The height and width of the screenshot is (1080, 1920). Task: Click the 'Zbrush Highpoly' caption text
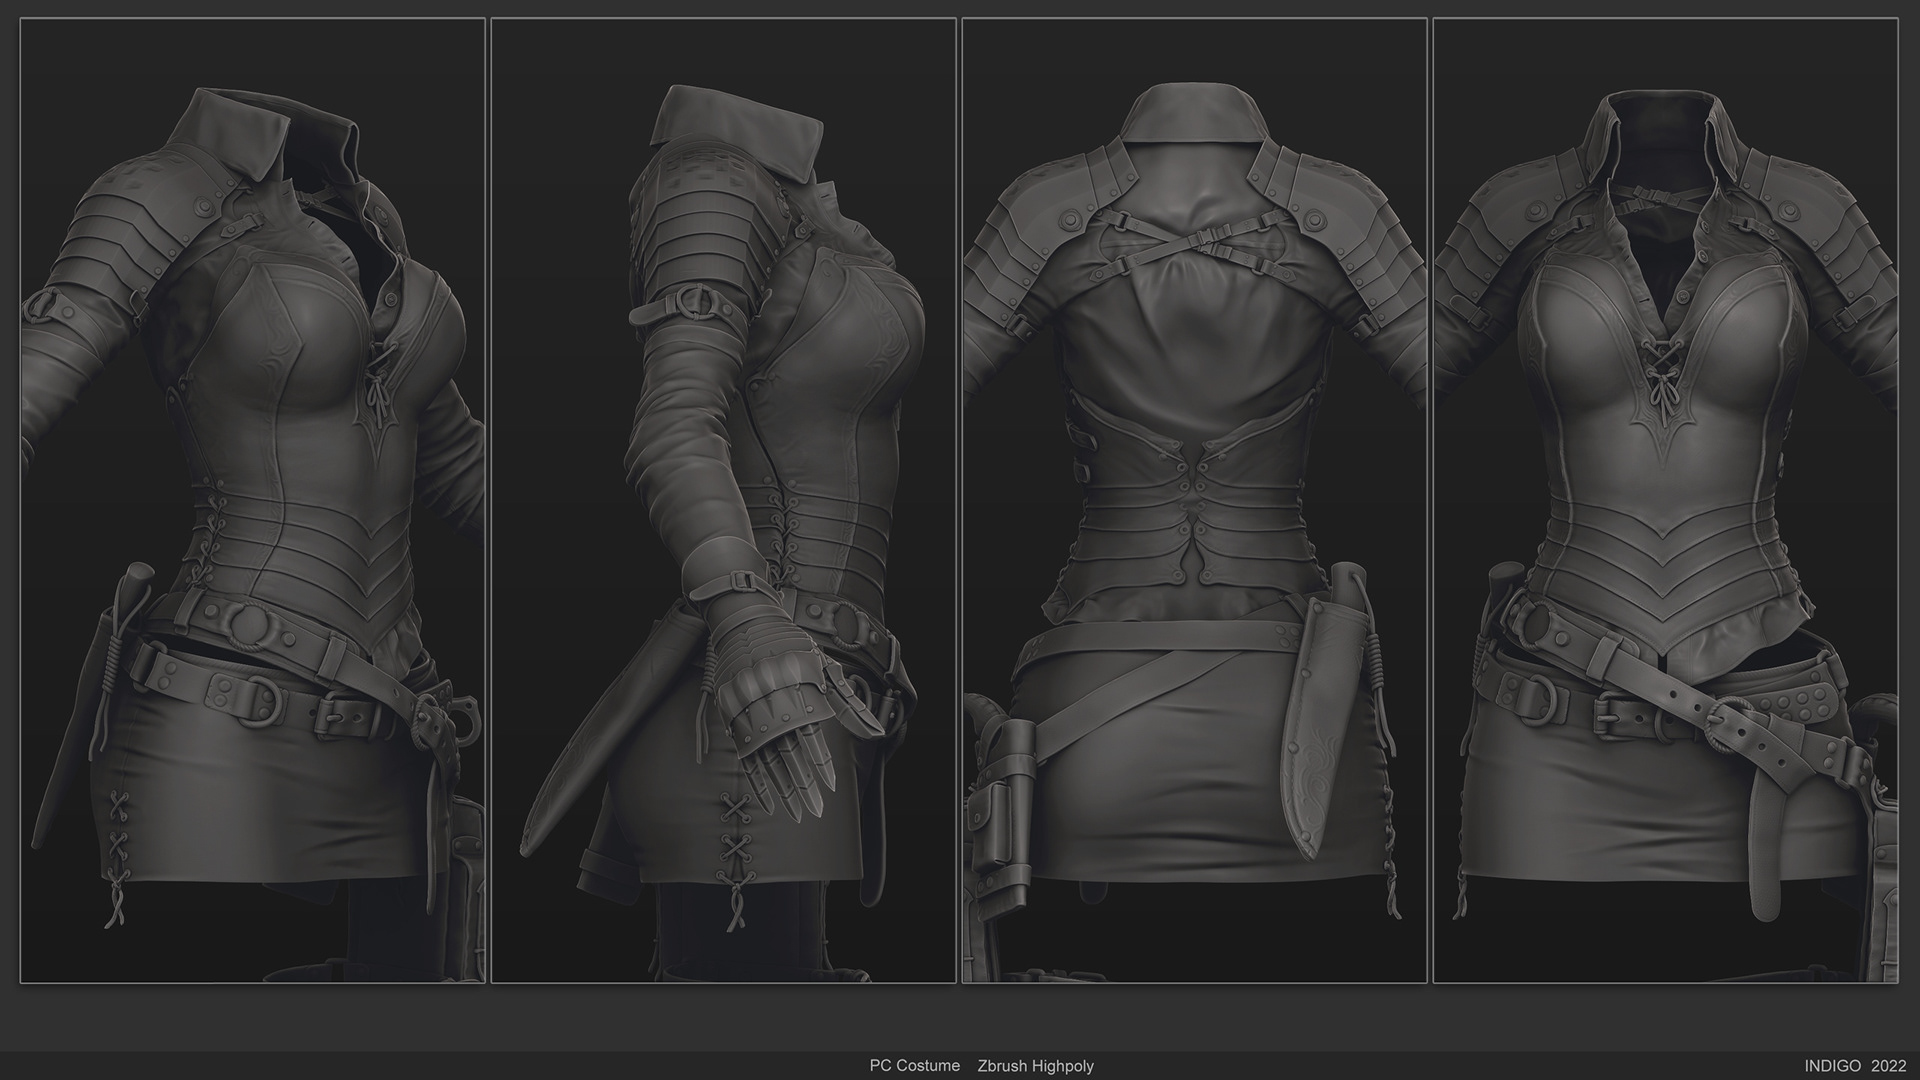coord(1035,1066)
